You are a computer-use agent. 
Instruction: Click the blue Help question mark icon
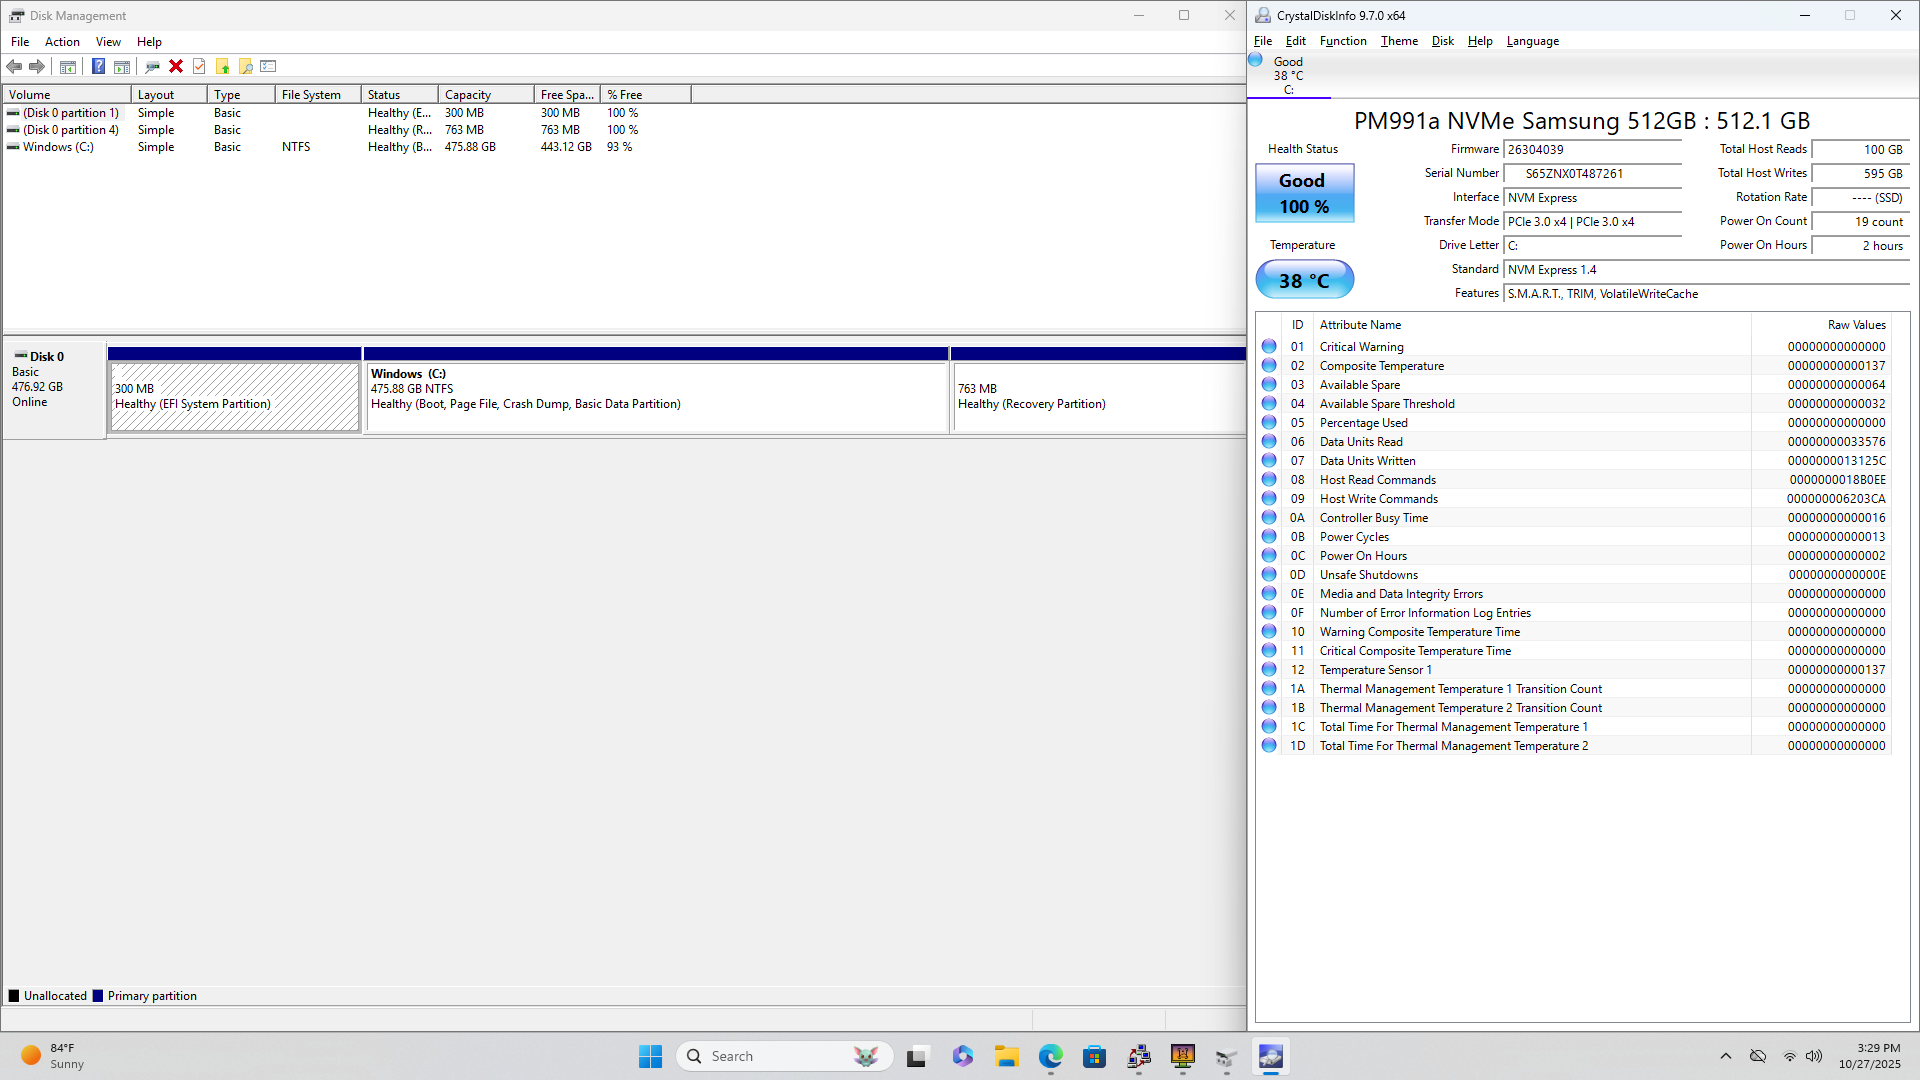(x=98, y=66)
